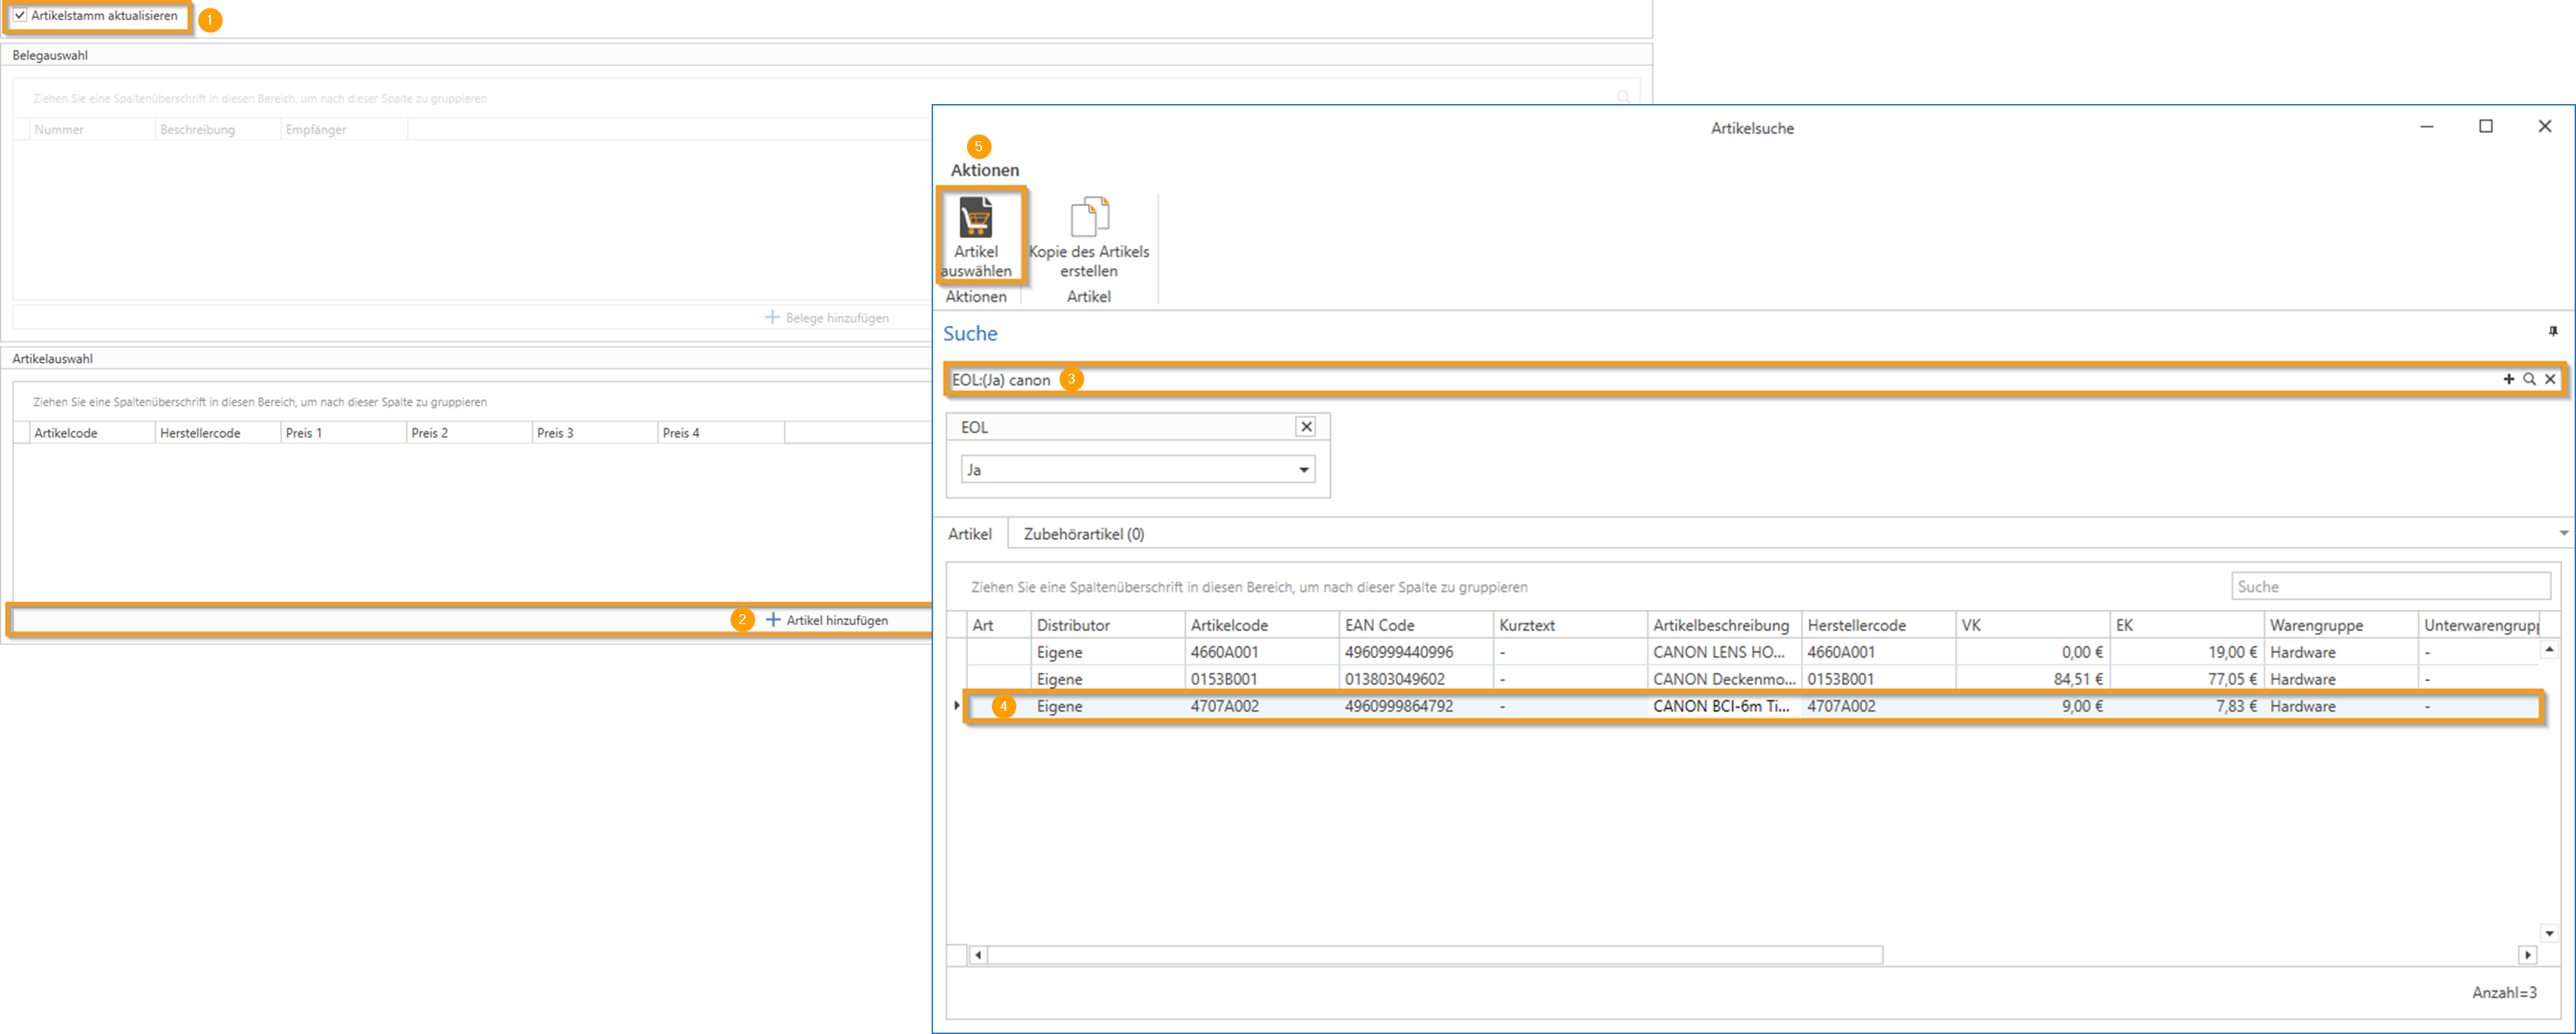Viewport: 2576px width, 1034px height.
Task: Open the EOL Ja dropdown
Action: coord(1303,470)
